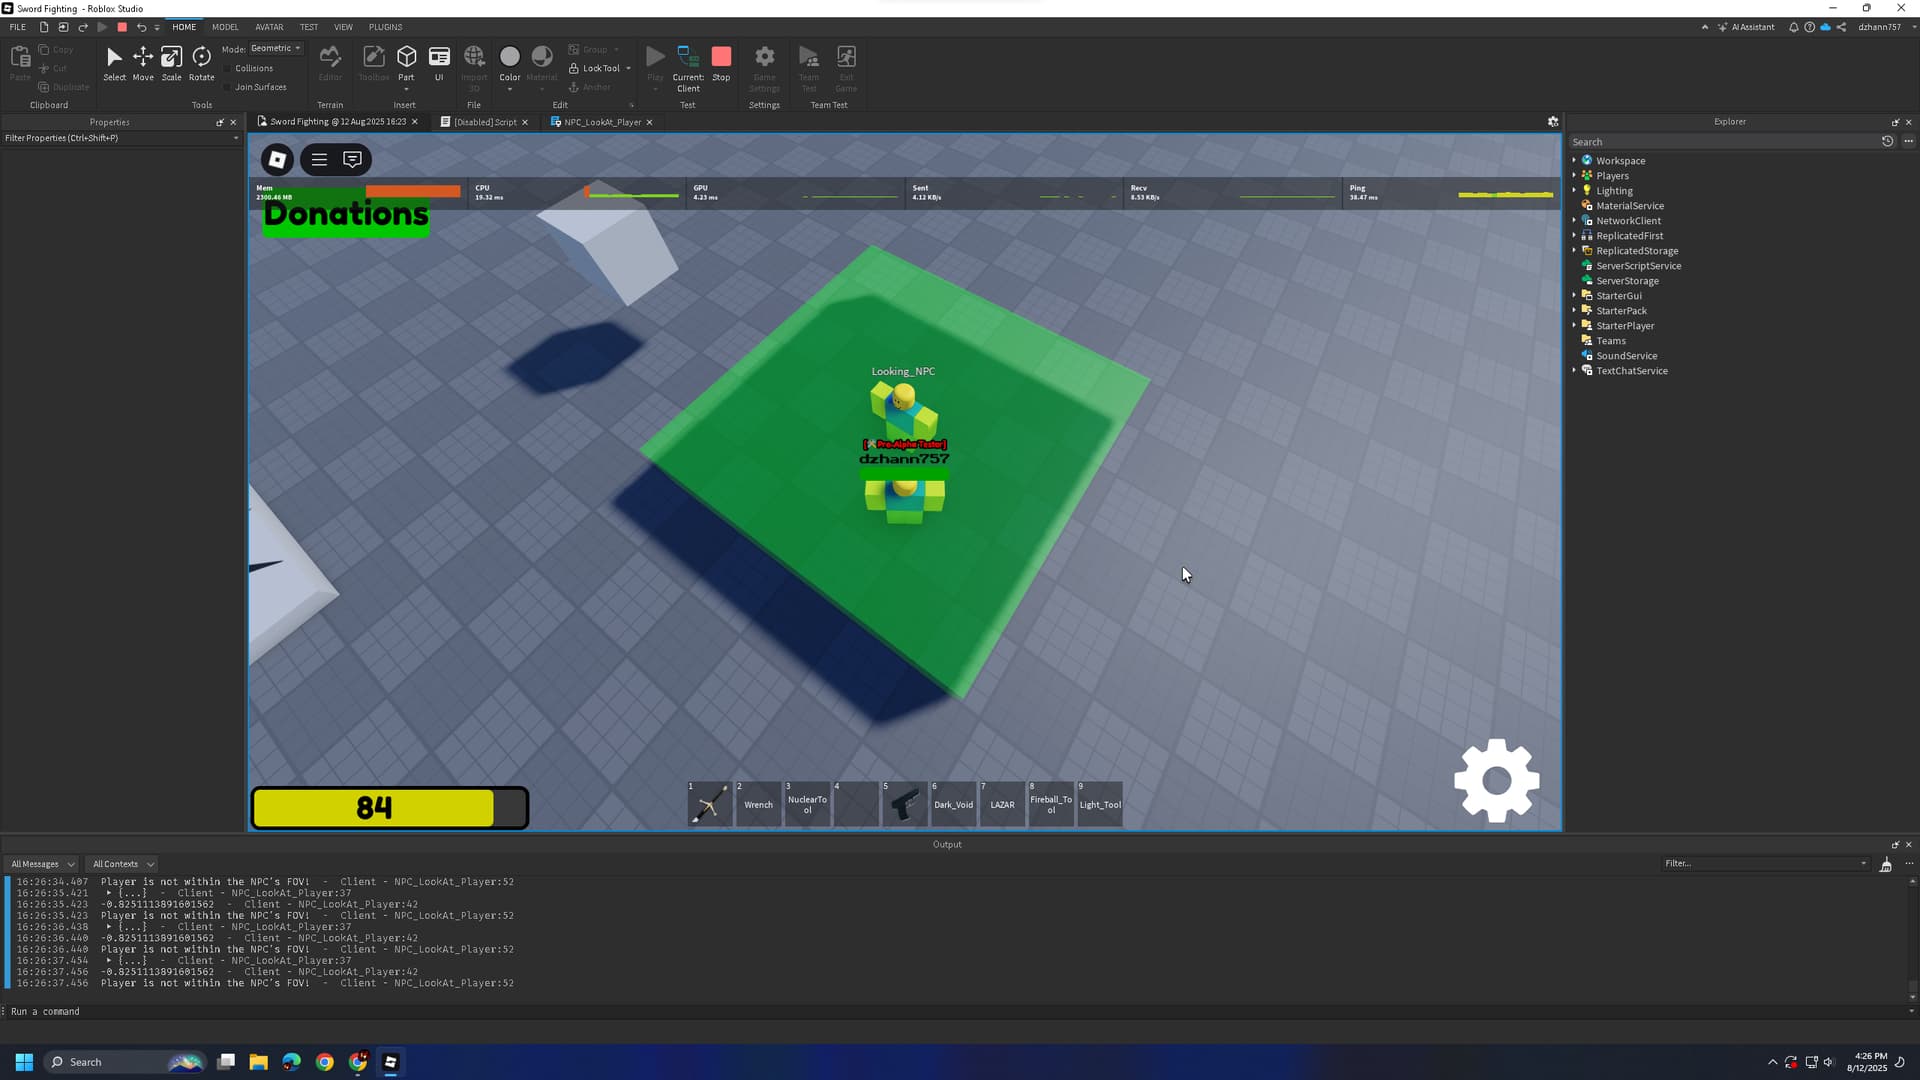Anchor the selected object
The width and height of the screenshot is (1920, 1080).
point(588,87)
